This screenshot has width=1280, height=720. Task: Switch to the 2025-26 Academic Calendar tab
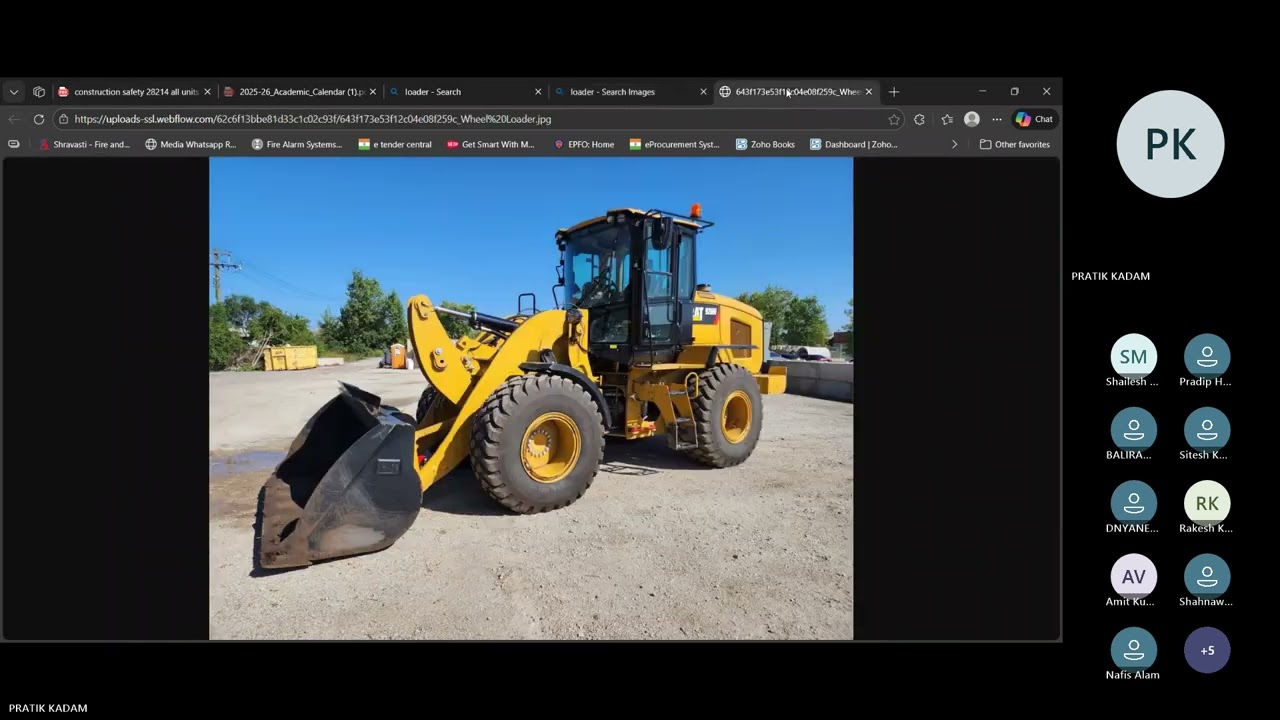click(300, 92)
